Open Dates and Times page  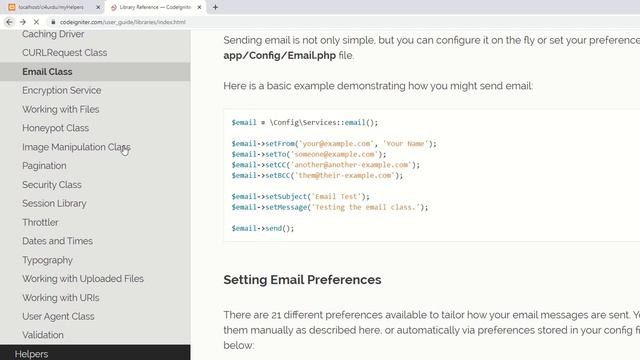coord(57,241)
